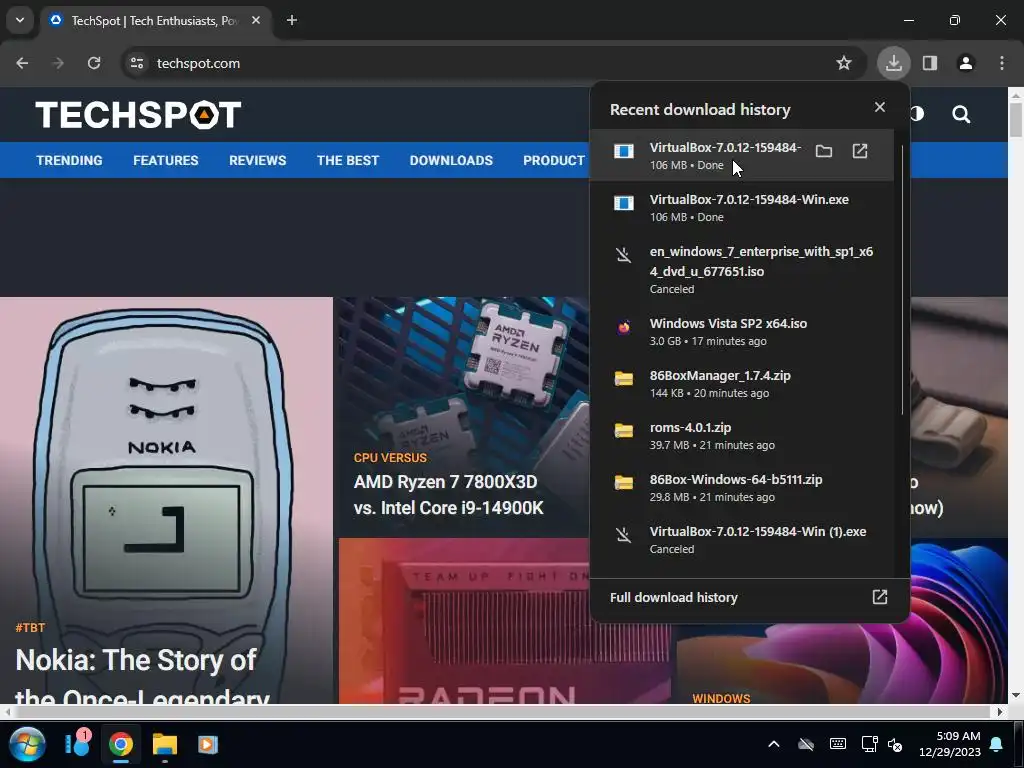This screenshot has width=1024, height=768.
Task: Open AMD Ryzen 7 7800X3D vs Intel article
Action: (x=448, y=495)
